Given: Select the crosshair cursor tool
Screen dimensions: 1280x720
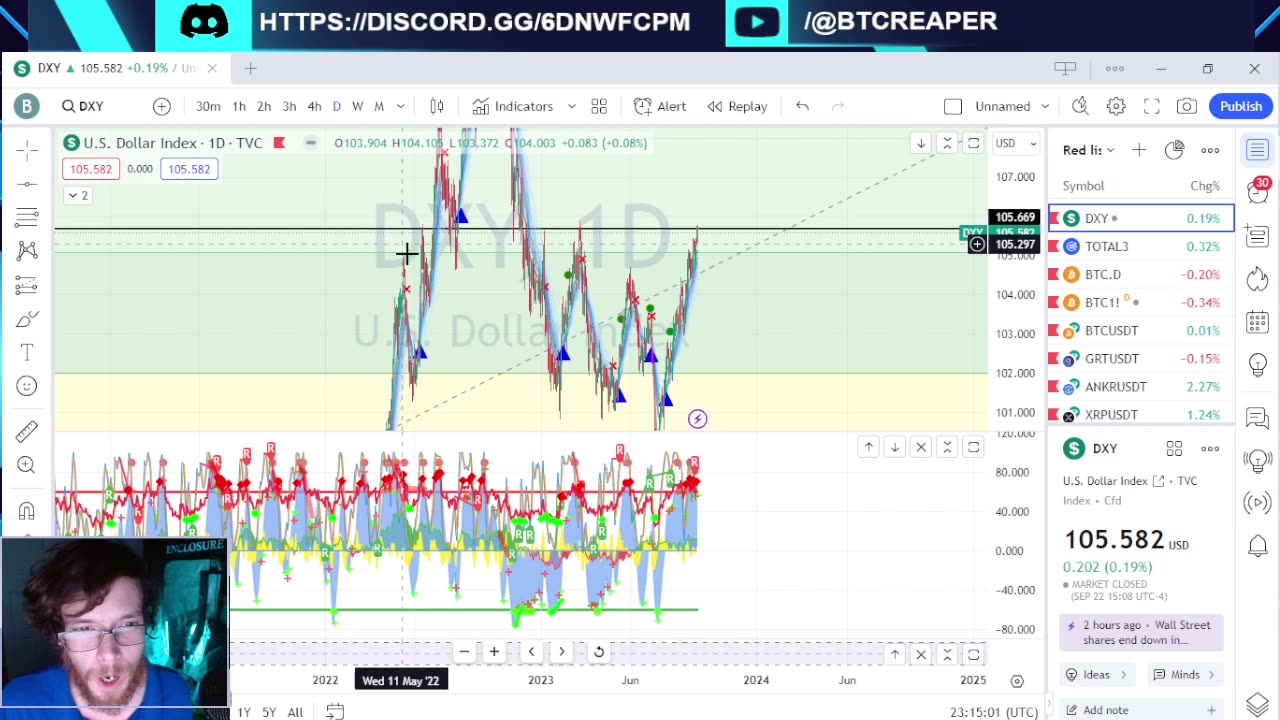Looking at the screenshot, I should coord(27,150).
